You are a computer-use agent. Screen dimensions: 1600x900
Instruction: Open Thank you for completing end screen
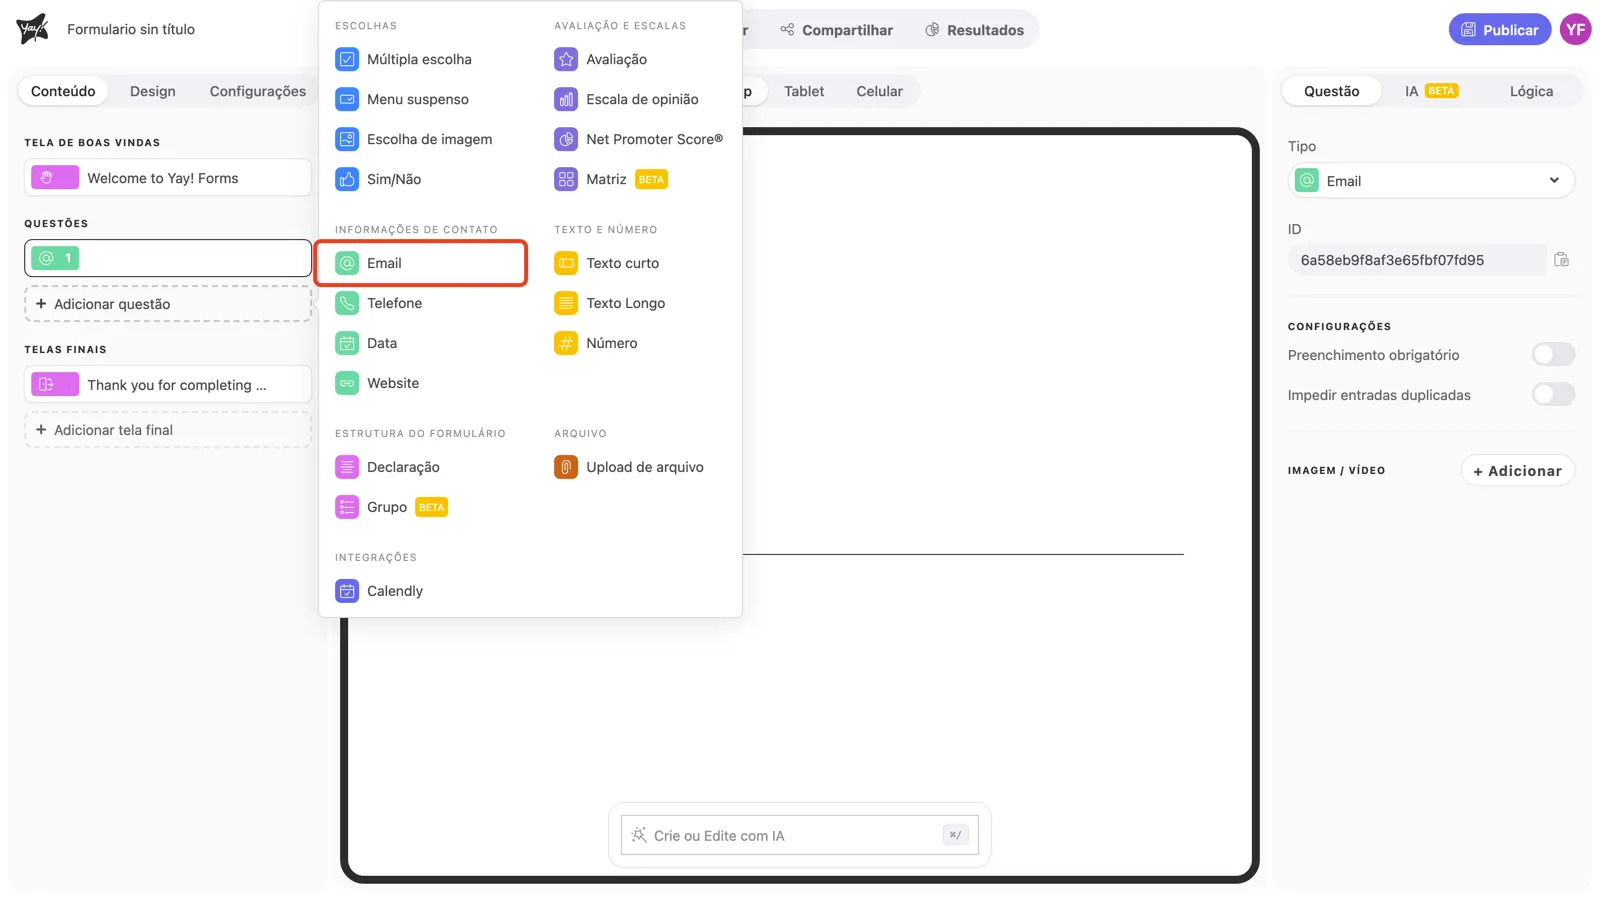pyautogui.click(x=168, y=384)
